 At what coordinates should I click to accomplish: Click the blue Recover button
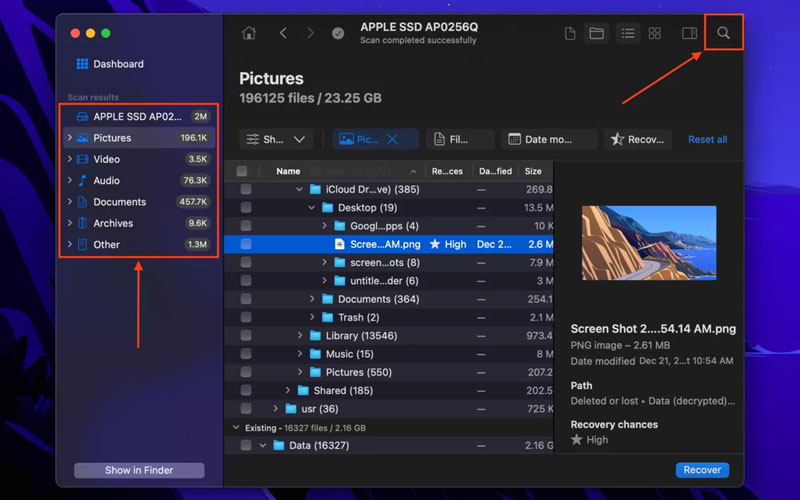pos(702,470)
